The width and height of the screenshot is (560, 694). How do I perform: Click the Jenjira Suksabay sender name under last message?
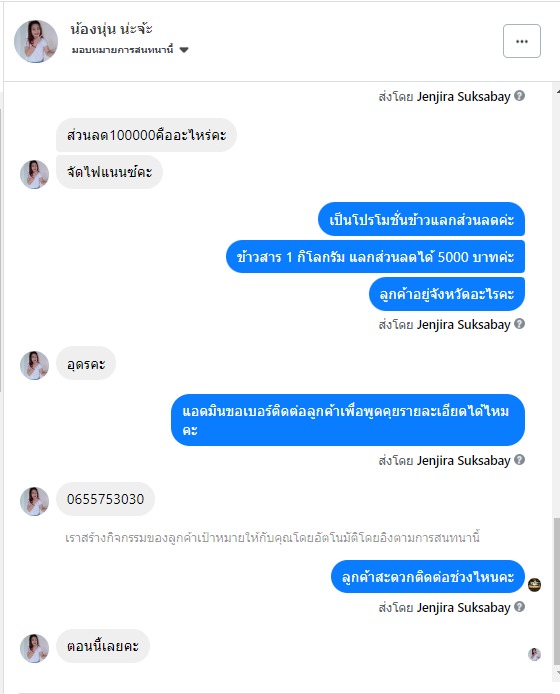pyautogui.click(x=463, y=607)
